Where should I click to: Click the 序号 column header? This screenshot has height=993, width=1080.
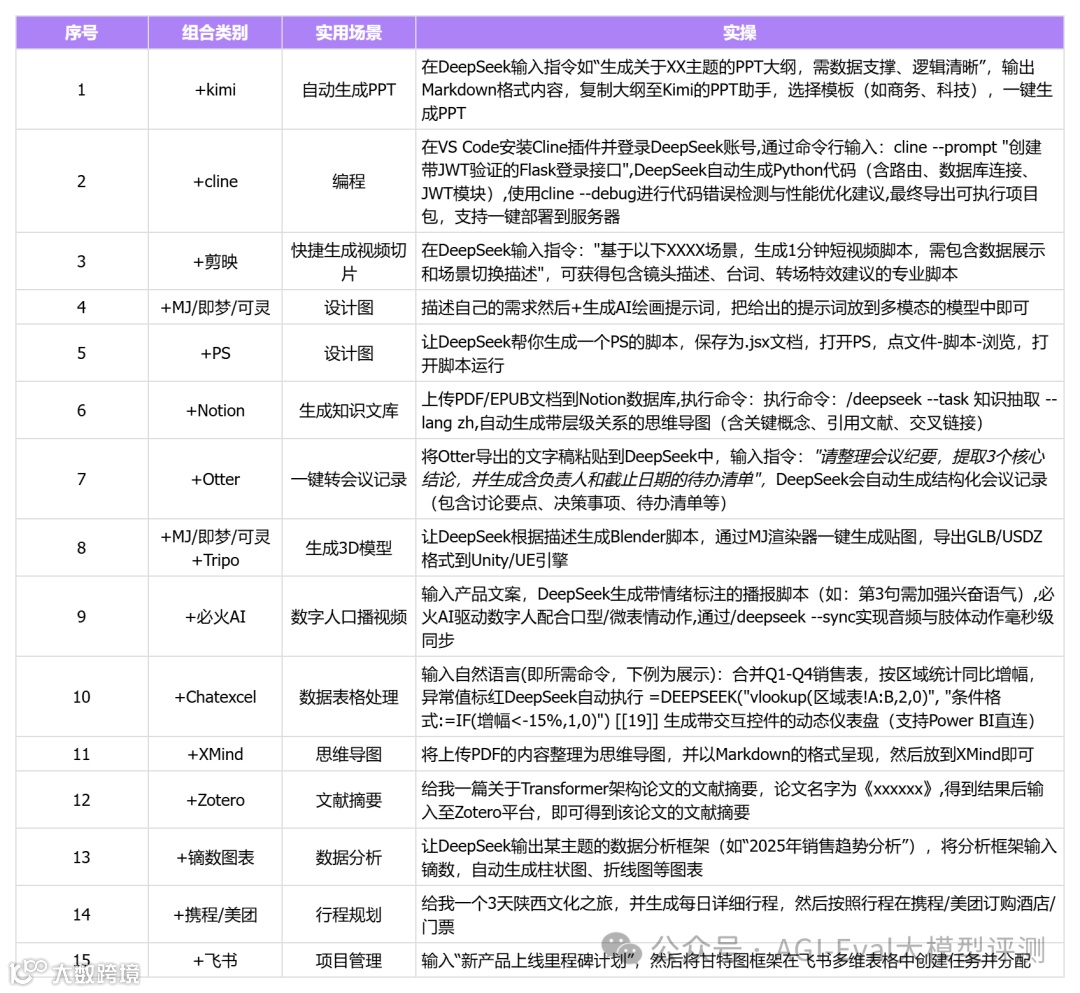click(x=82, y=32)
